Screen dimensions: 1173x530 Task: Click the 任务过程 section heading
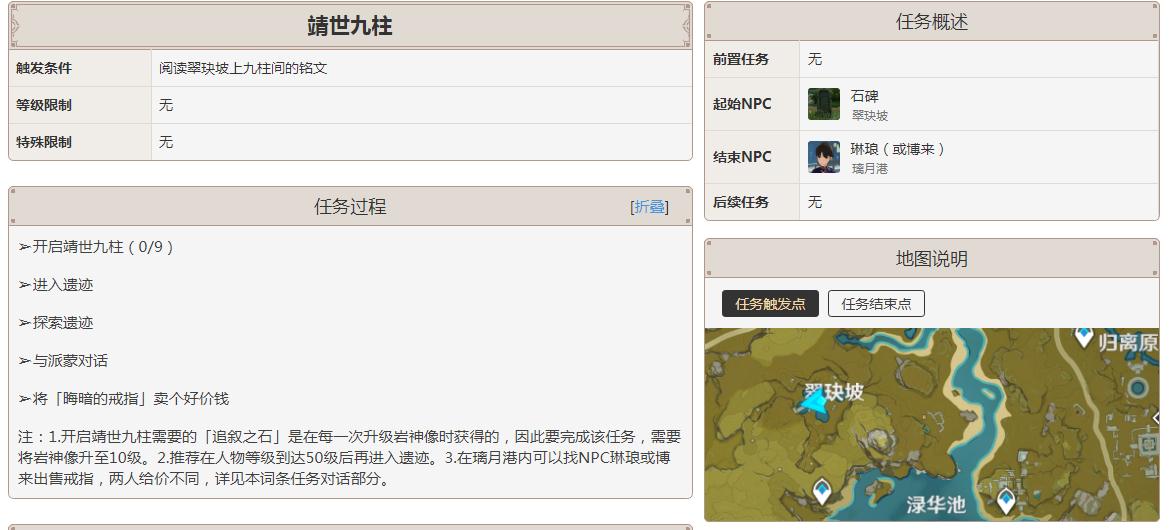(350, 207)
